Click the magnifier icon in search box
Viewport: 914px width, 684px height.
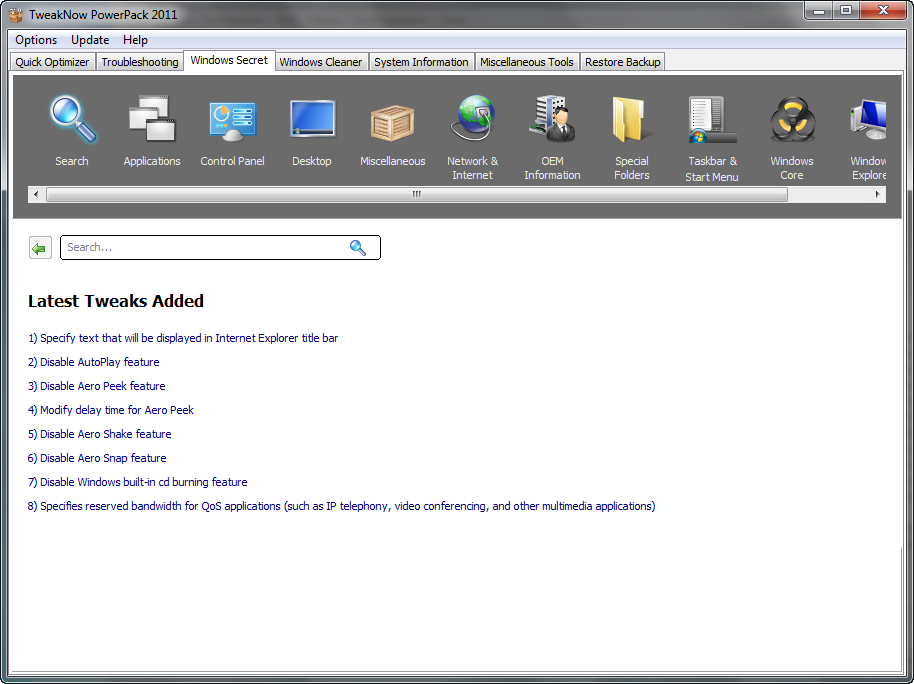[x=357, y=248]
